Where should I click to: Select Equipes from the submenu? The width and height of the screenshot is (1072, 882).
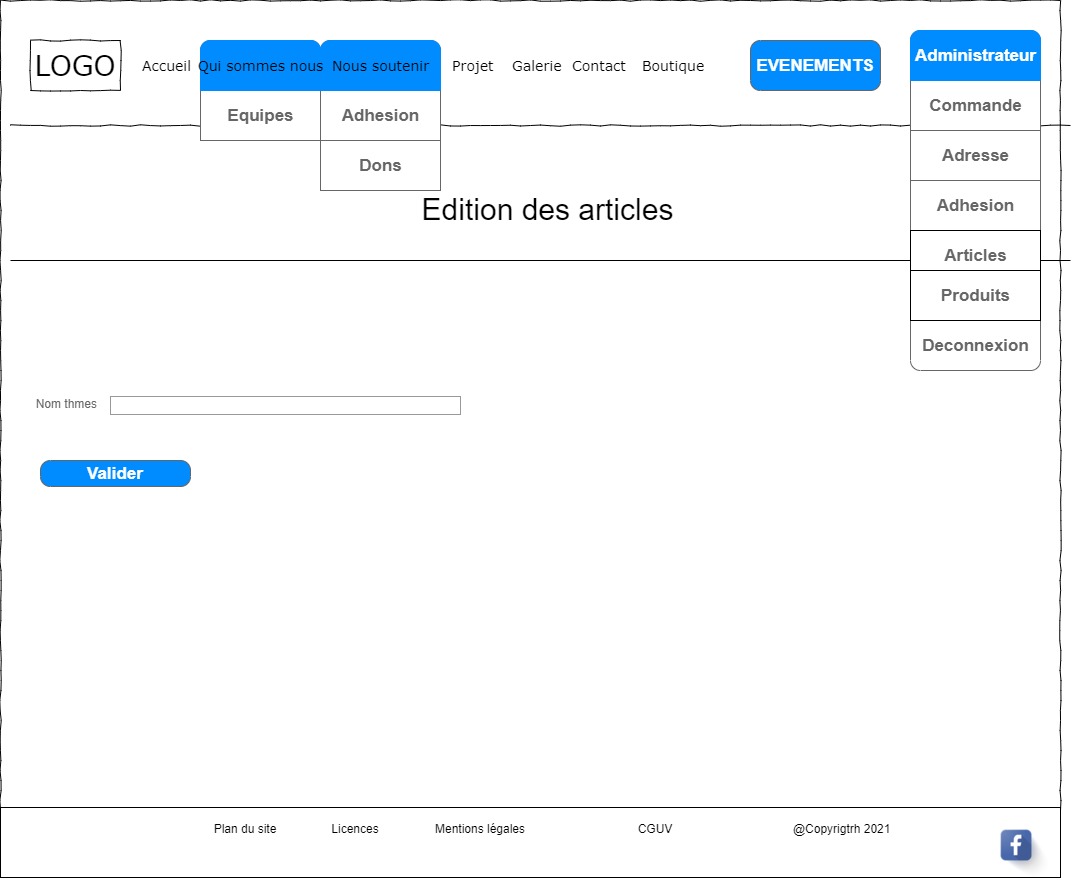tap(260, 116)
